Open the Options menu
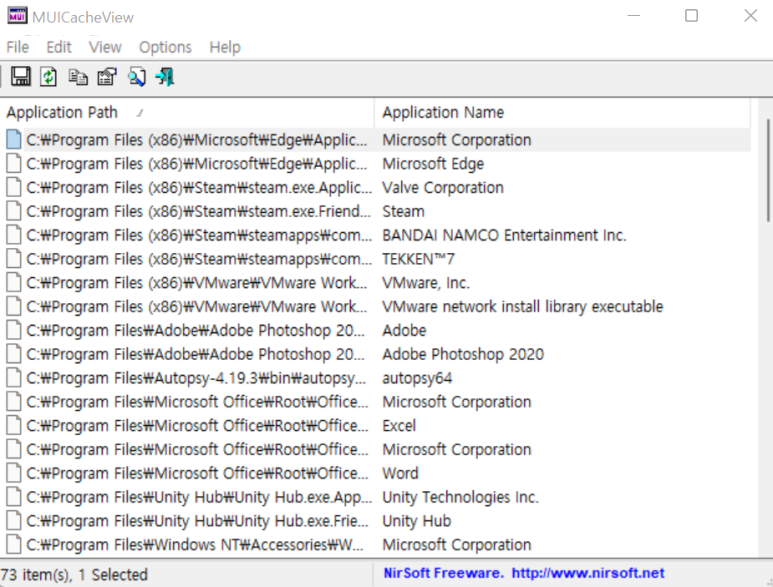 (x=165, y=47)
